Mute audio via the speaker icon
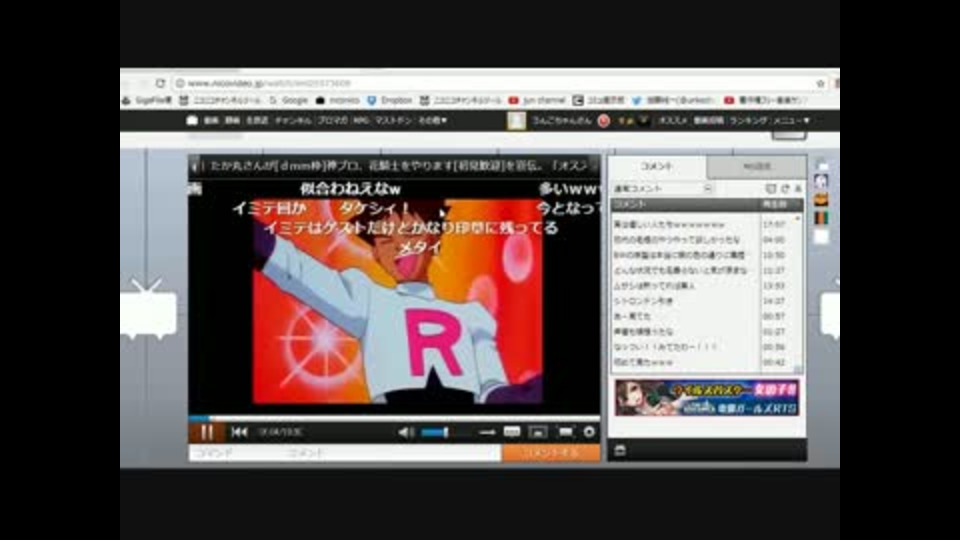This screenshot has width=960, height=540. 405,433
